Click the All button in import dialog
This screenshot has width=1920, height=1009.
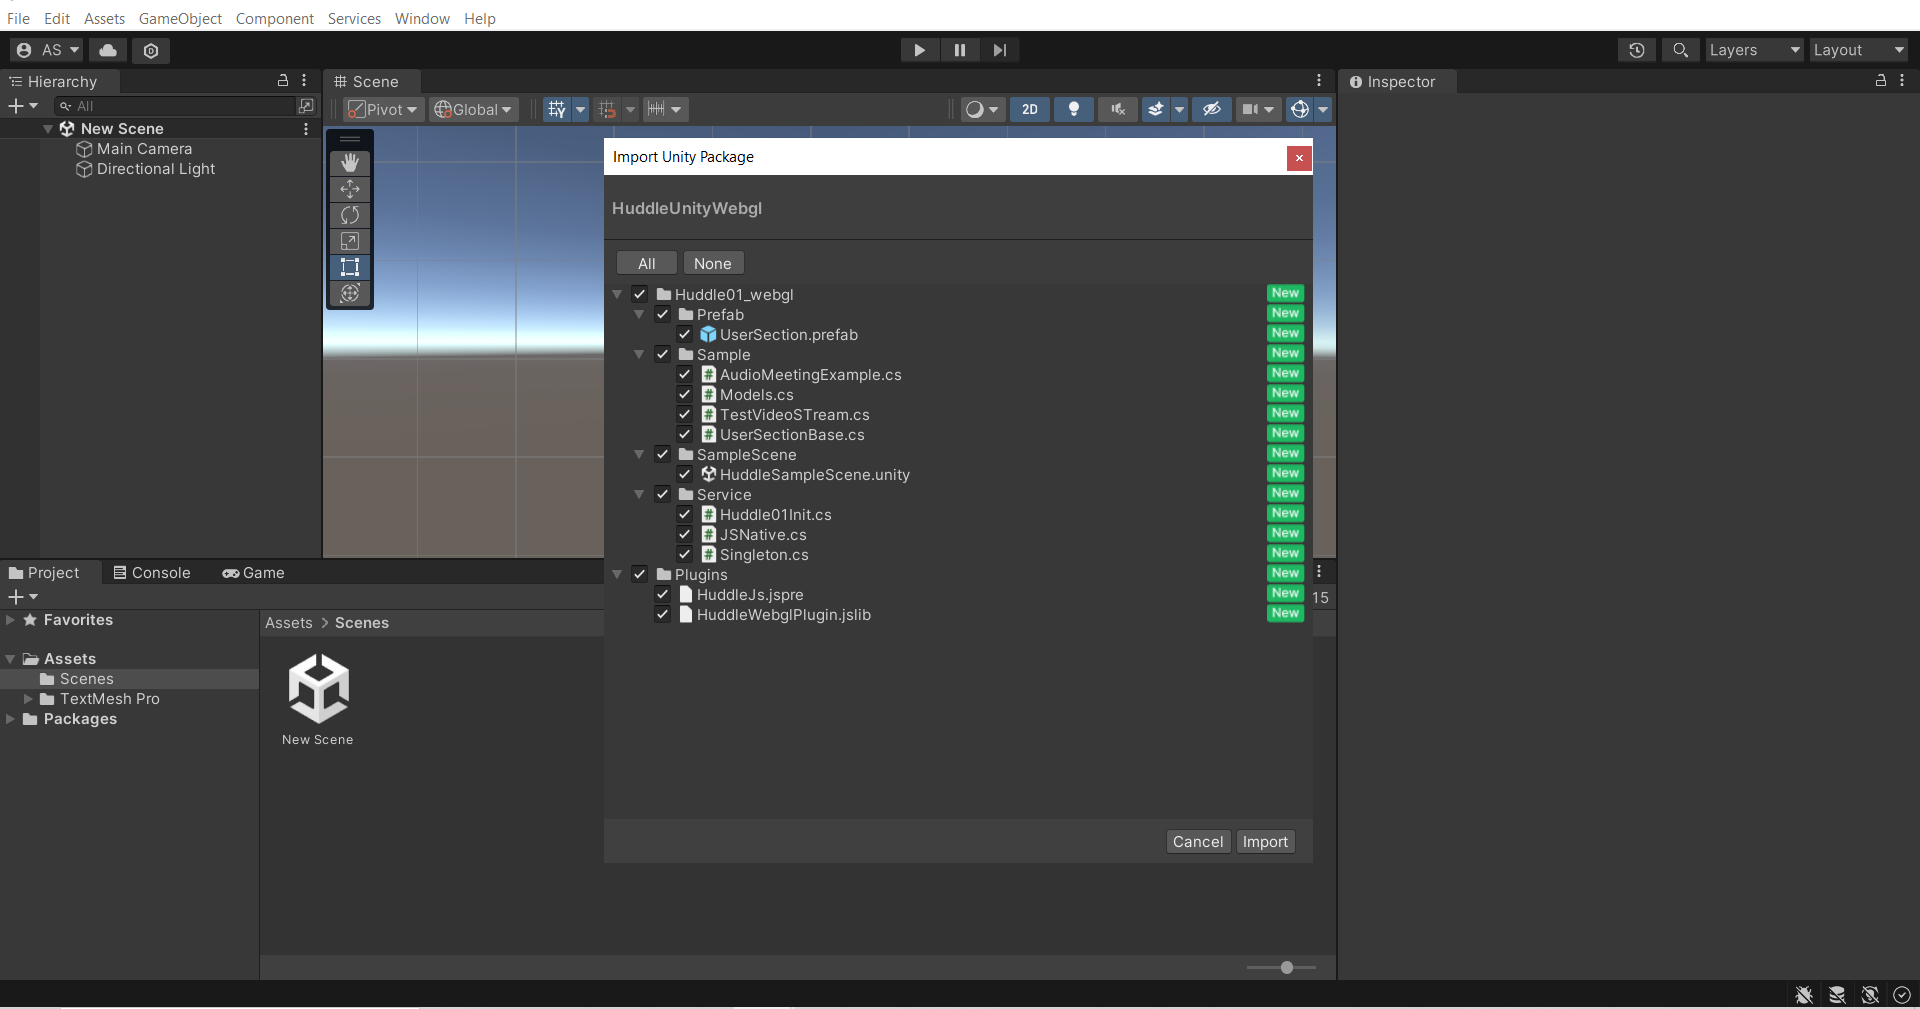point(647,264)
